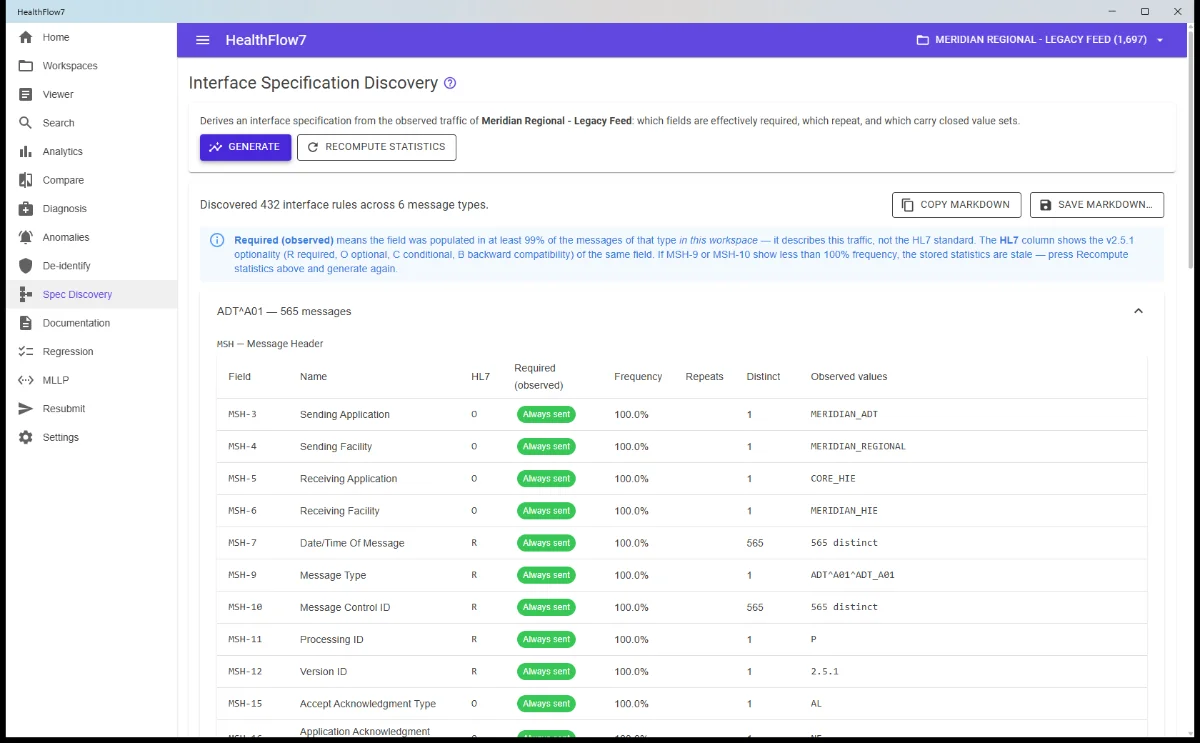Select Workspaces in the sidebar
This screenshot has width=1200, height=743.
point(89,66)
